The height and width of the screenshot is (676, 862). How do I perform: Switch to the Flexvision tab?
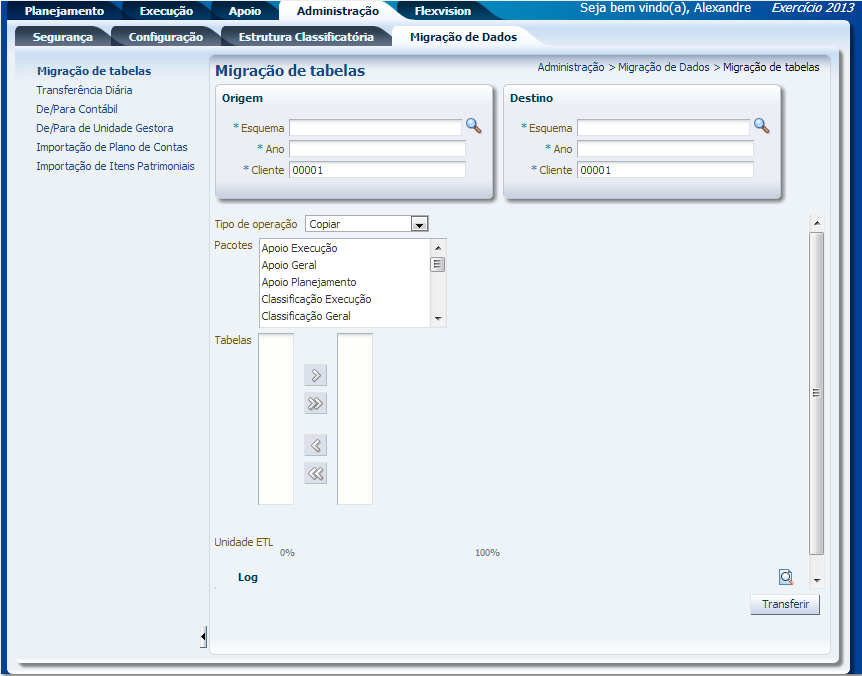(x=442, y=11)
